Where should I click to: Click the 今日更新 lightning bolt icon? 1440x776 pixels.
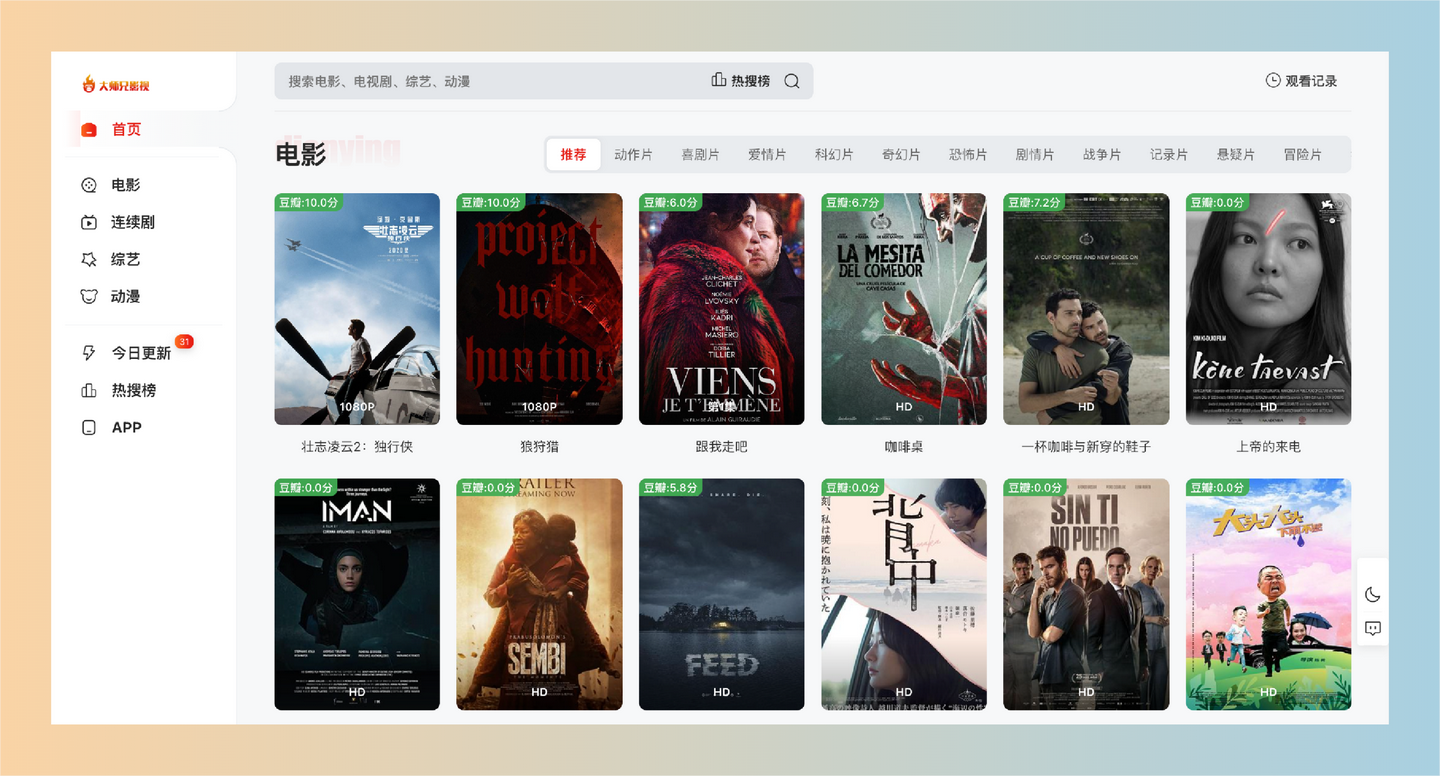pos(89,353)
